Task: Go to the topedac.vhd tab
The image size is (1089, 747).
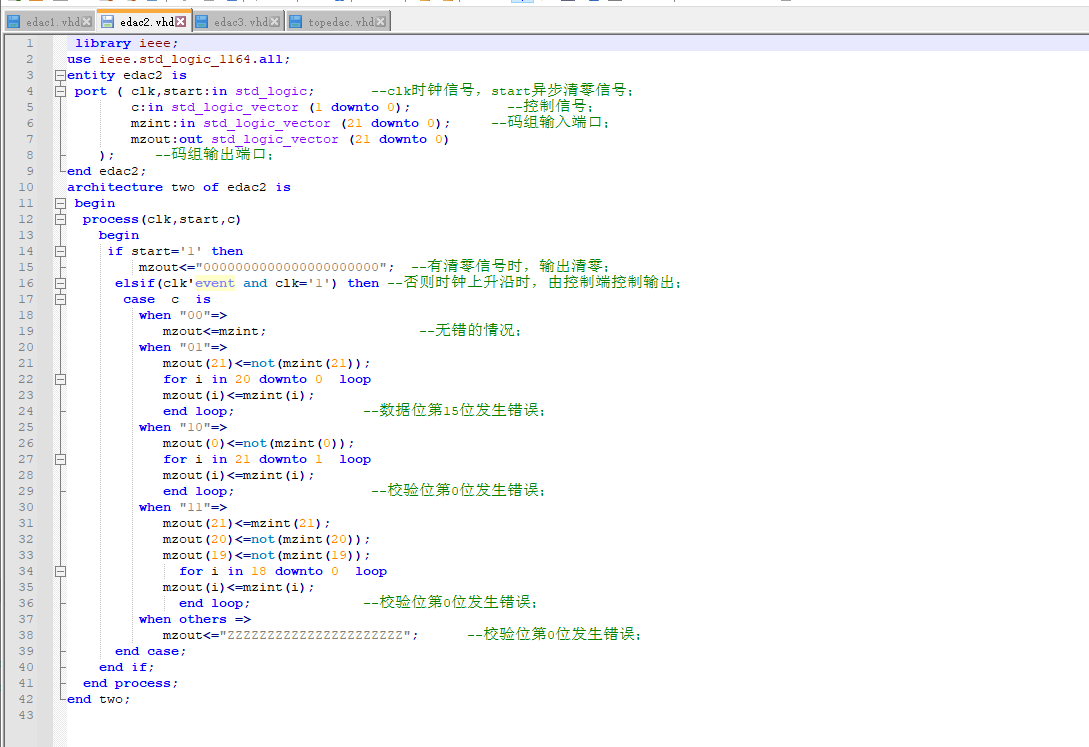Action: (x=338, y=22)
